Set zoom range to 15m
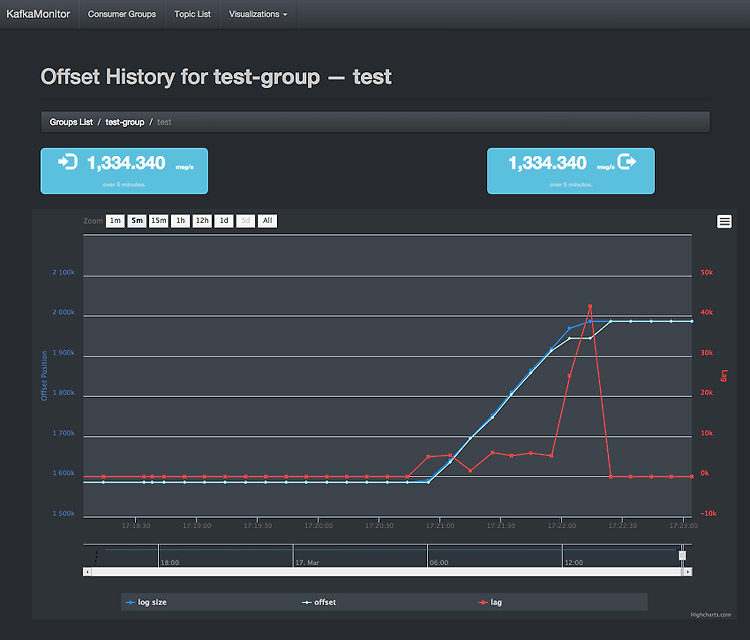750x640 pixels. [x=158, y=221]
